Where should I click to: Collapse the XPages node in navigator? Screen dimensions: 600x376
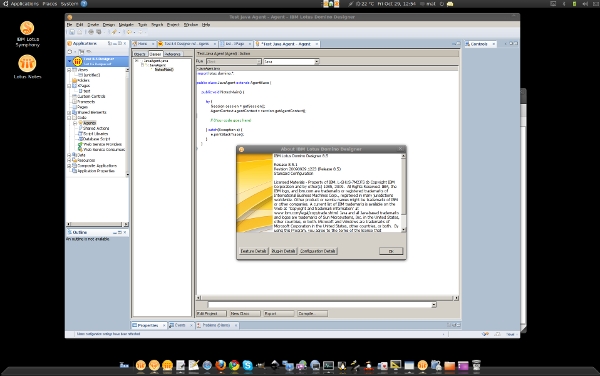(69, 86)
